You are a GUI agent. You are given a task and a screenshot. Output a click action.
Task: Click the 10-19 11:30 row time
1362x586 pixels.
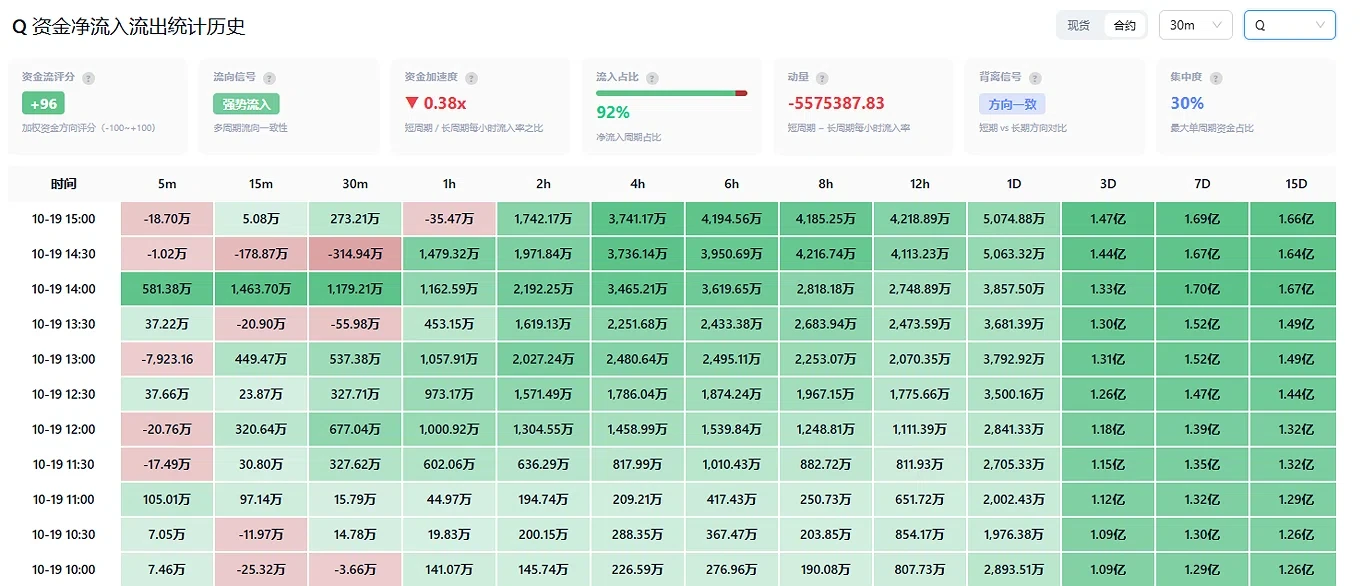click(x=64, y=464)
